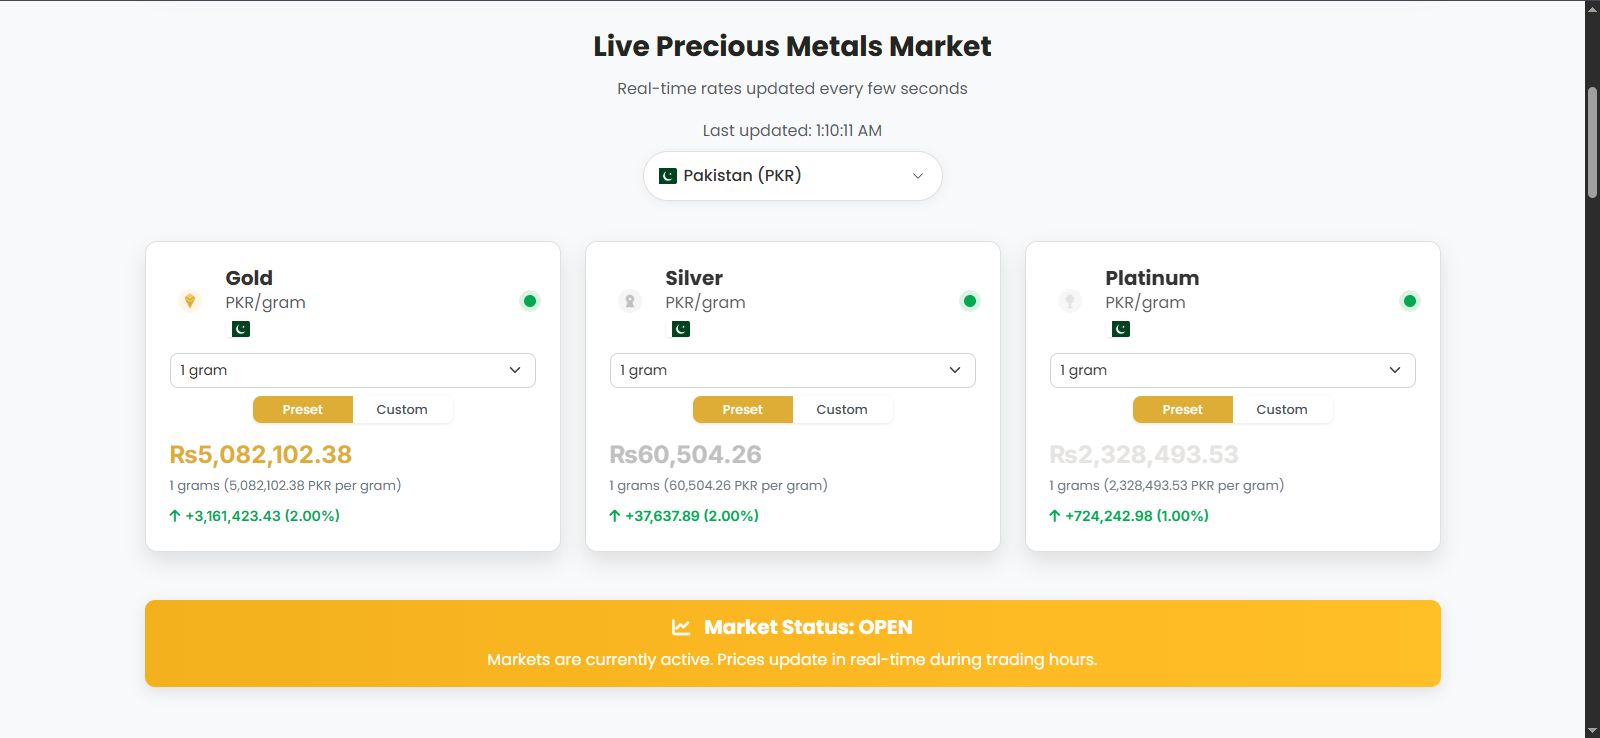The image size is (1600, 738).
Task: Switch Silver card to Custom mode
Action: 842,410
